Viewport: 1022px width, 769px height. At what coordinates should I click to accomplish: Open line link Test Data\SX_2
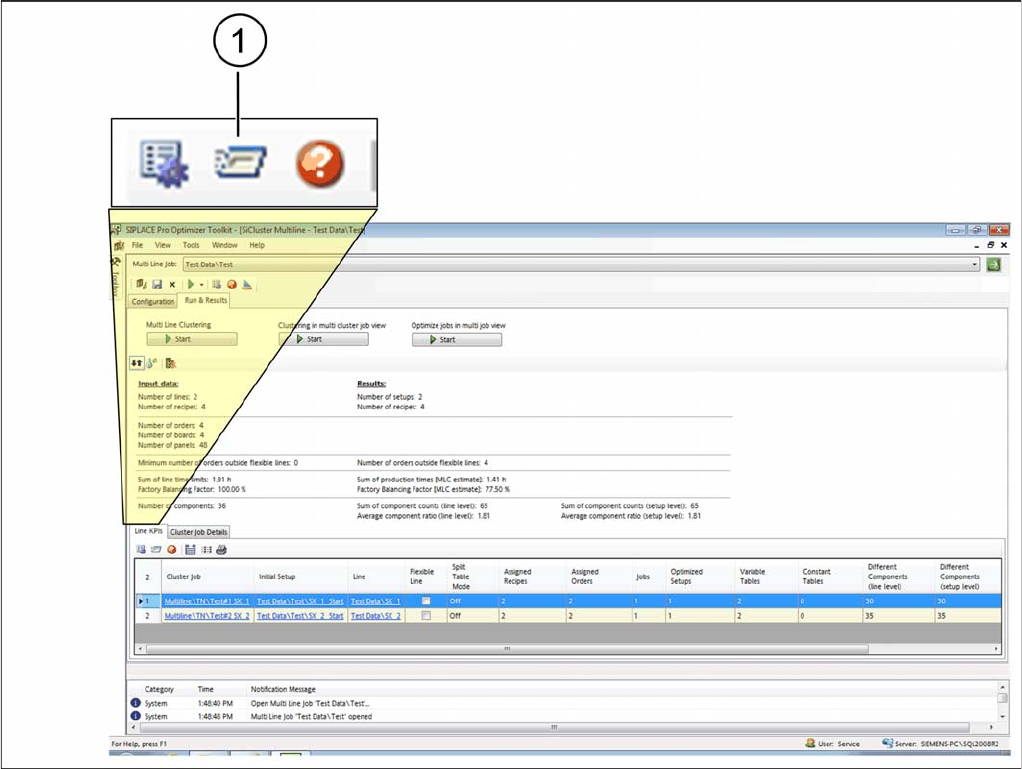pos(375,615)
